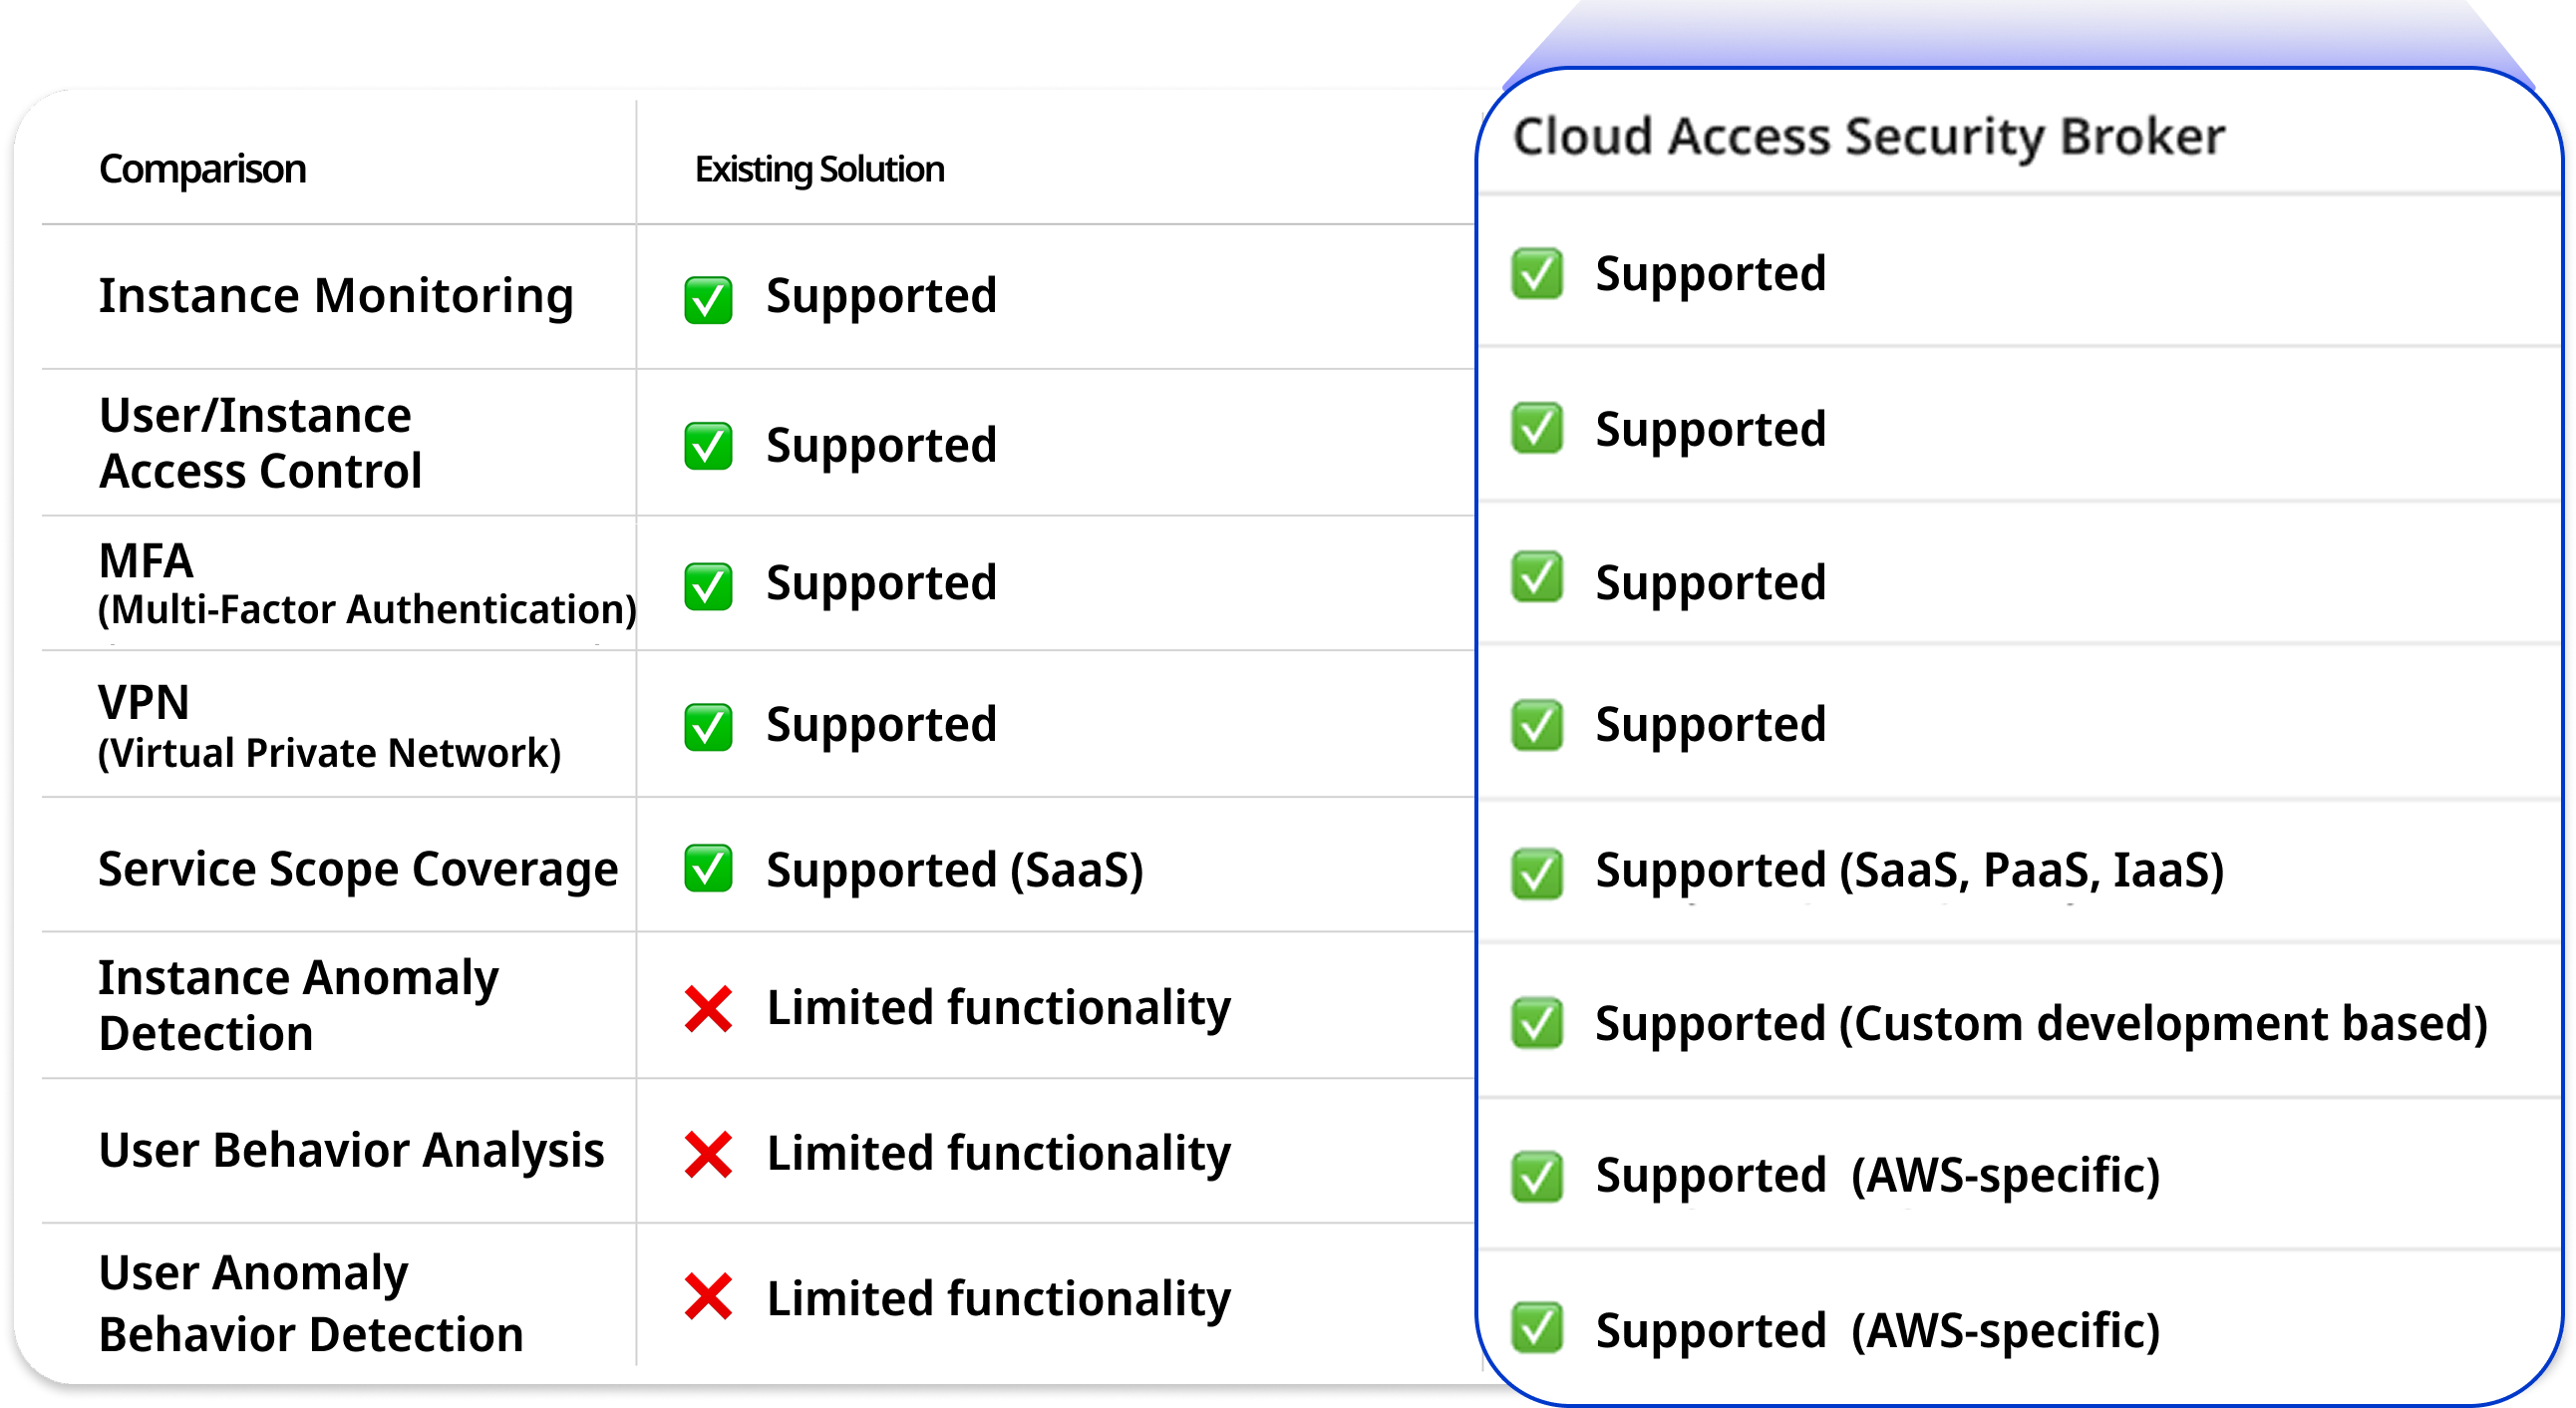Click red X icon for User Behavior Analysis
This screenshot has width=2576, height=1408.
coord(708,1154)
